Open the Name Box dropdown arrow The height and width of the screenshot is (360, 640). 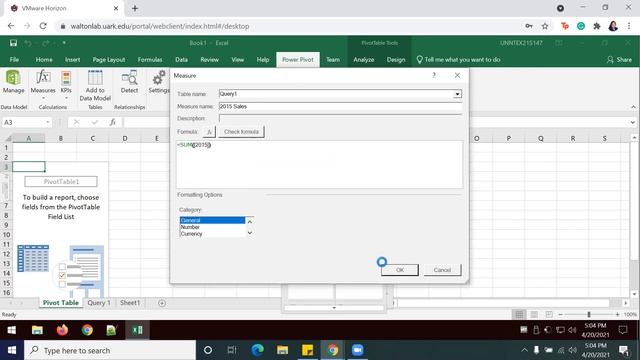coord(47,122)
